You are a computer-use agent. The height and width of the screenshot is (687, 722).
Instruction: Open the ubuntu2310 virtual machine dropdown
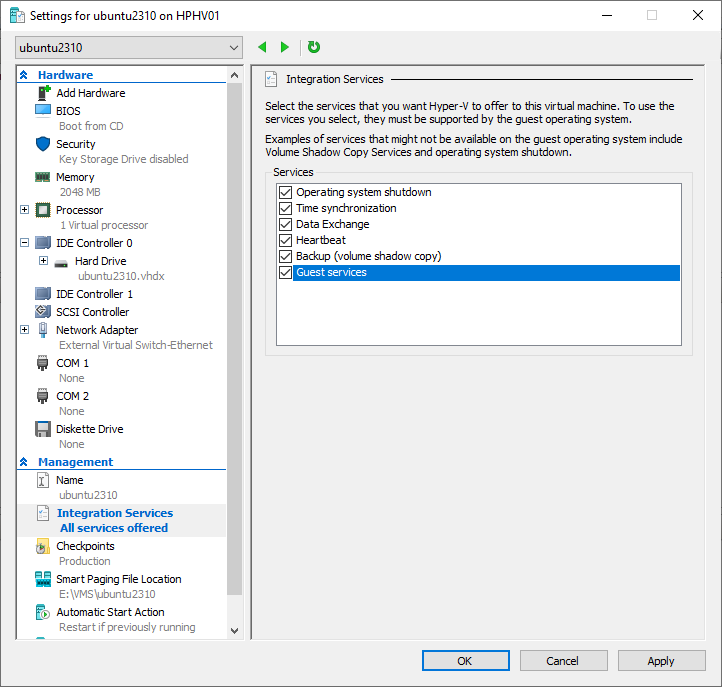[129, 47]
